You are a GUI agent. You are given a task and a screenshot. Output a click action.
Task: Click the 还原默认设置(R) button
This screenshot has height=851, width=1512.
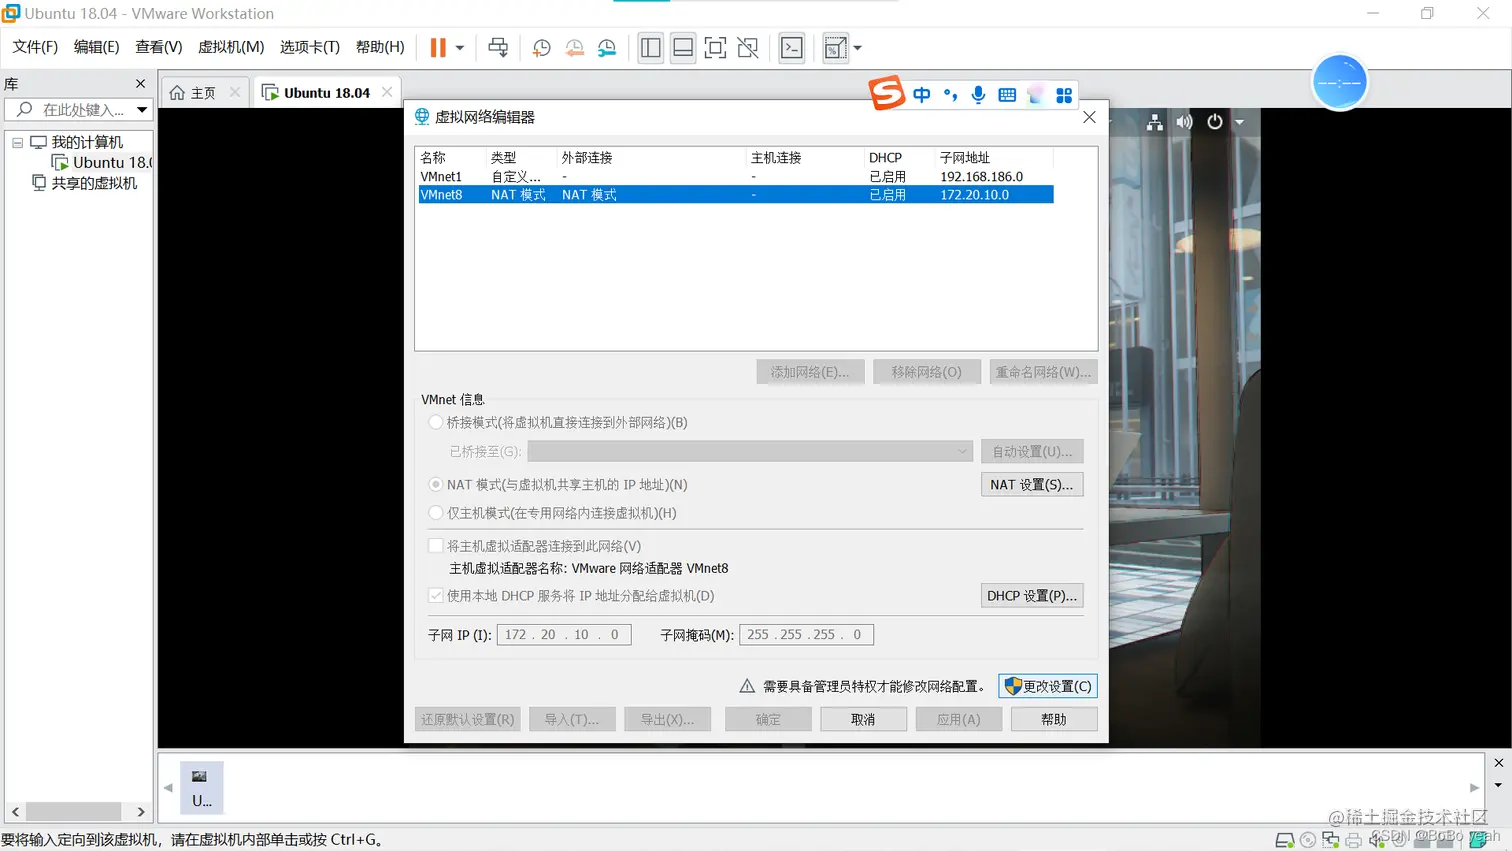[467, 719]
